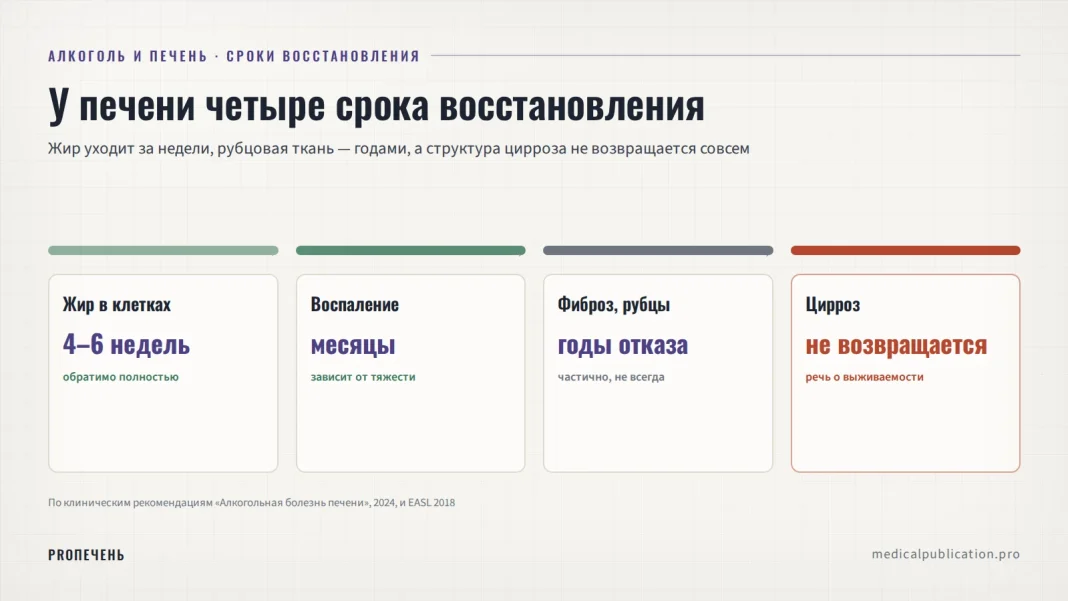The width and height of the screenshot is (1068, 601).
Task: Click the red value 'не возвращается'
Action: [x=896, y=345]
